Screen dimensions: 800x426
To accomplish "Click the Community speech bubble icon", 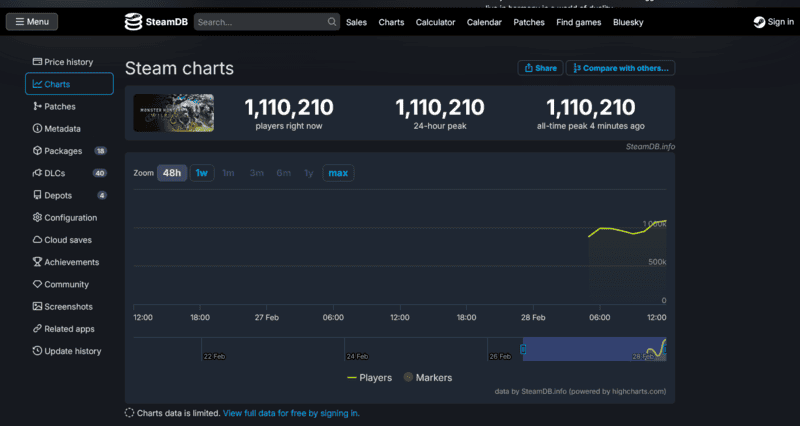I will [x=37, y=284].
